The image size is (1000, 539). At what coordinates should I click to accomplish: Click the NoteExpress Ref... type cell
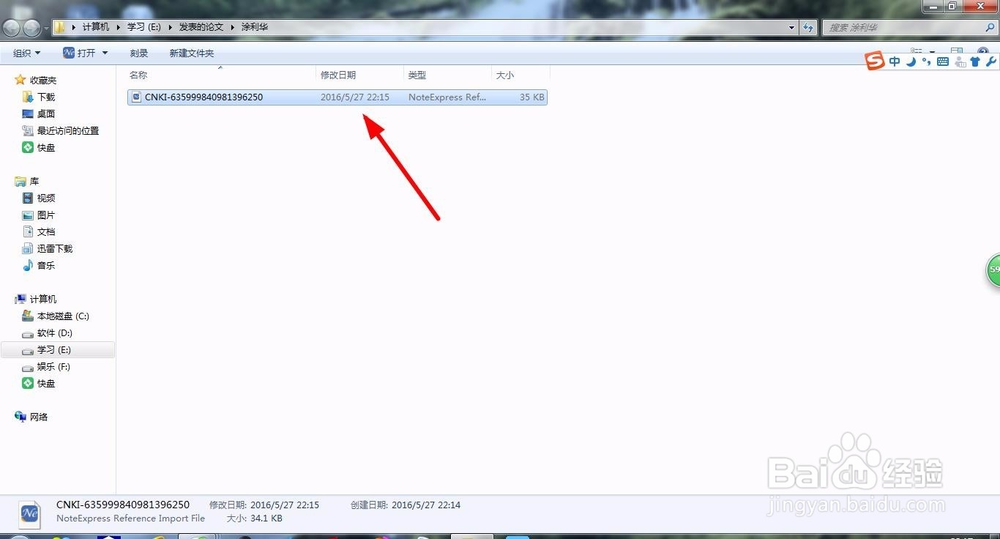point(447,97)
